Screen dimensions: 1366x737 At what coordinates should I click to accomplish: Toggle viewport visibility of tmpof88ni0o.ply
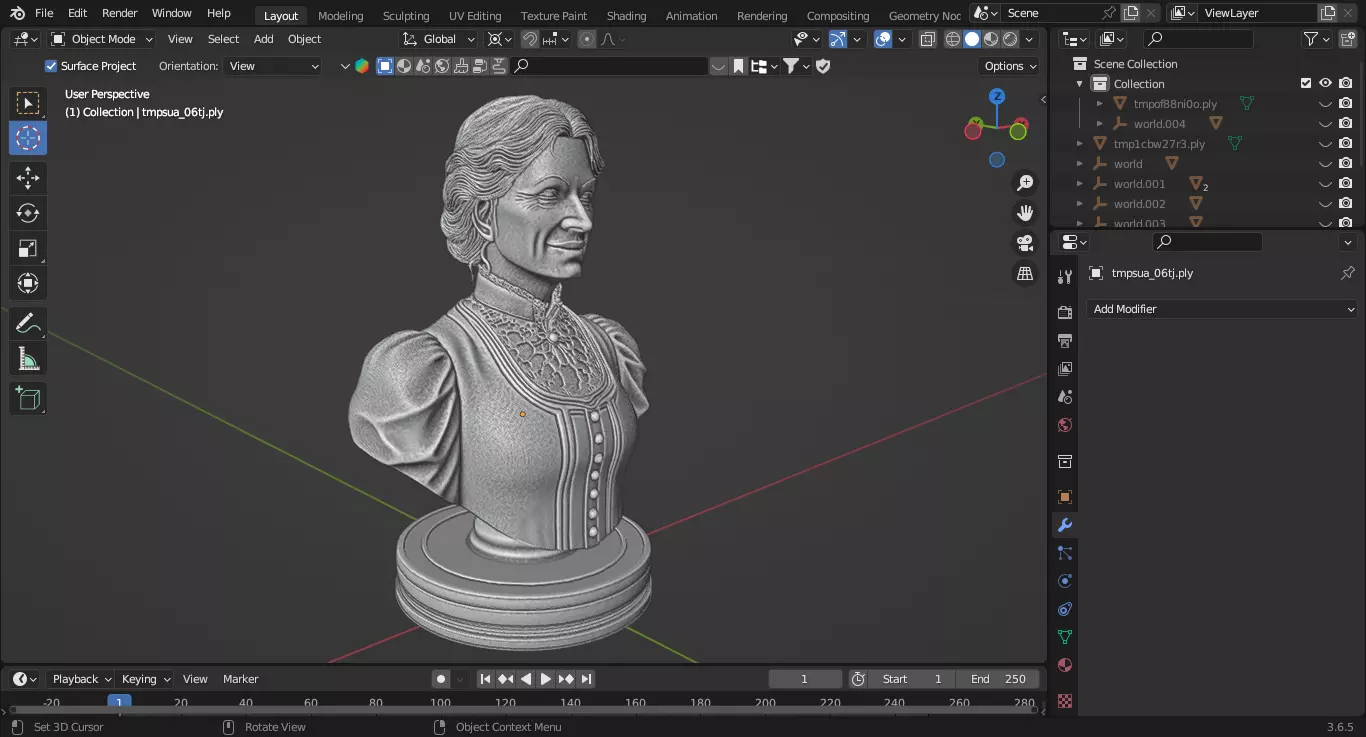coord(1325,103)
